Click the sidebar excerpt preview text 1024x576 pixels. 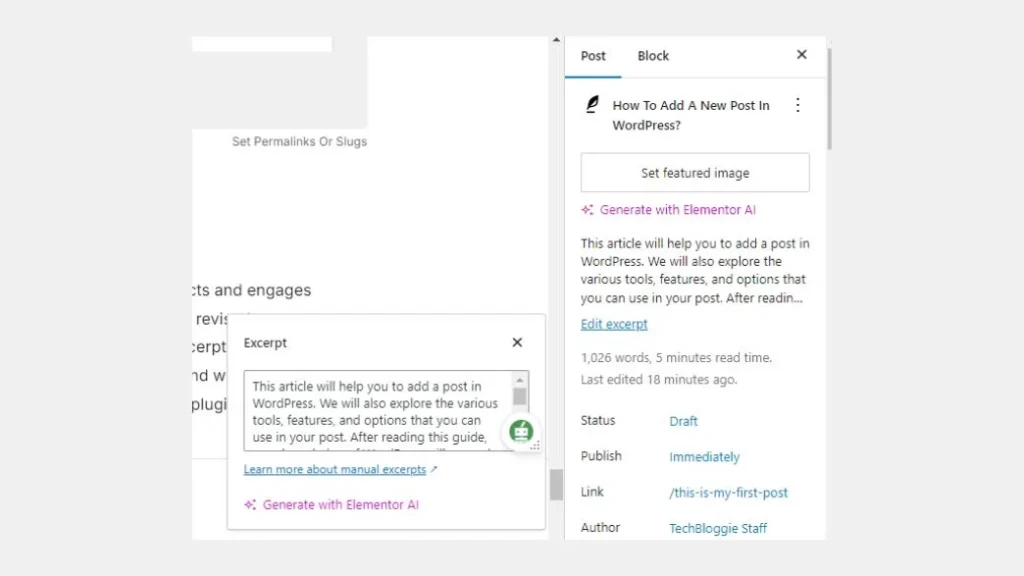click(695, 270)
